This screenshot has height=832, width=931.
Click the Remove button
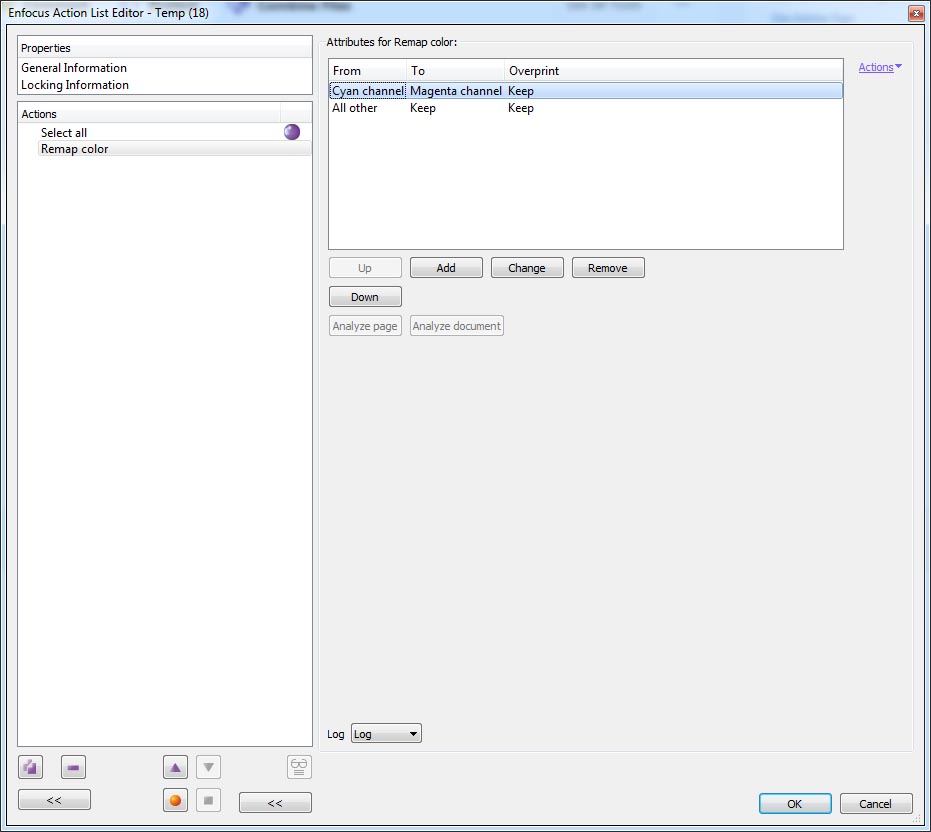(x=608, y=268)
